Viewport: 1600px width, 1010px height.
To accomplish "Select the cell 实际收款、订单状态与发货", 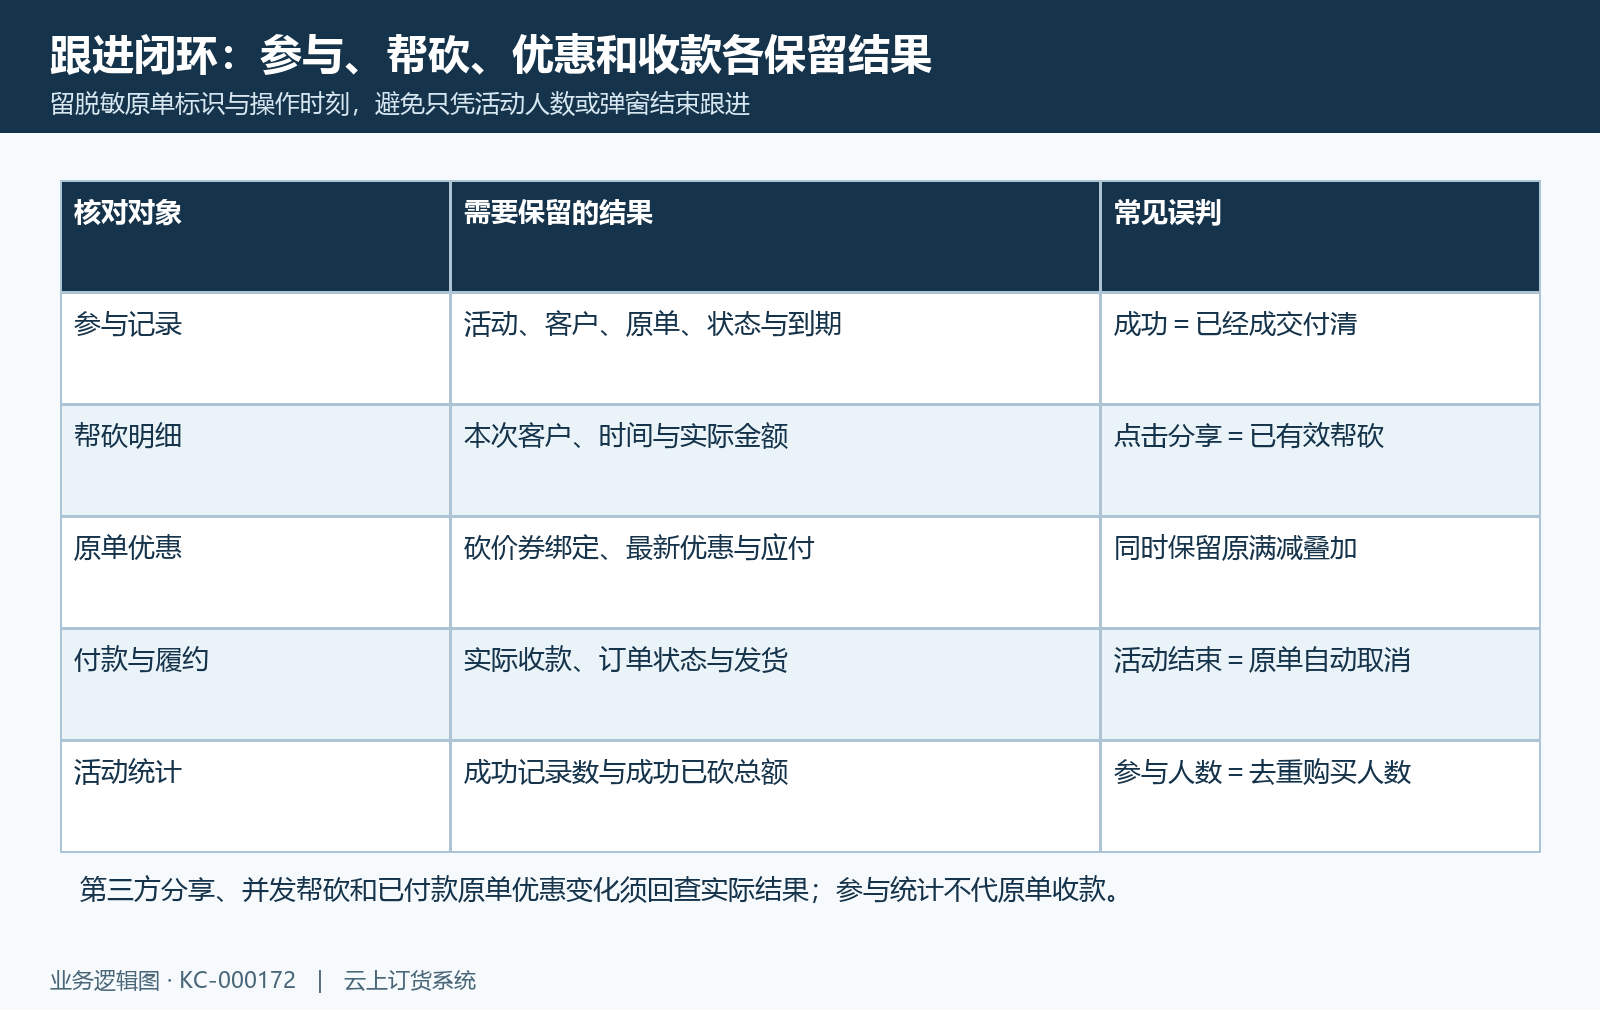I will pyautogui.click(x=775, y=685).
